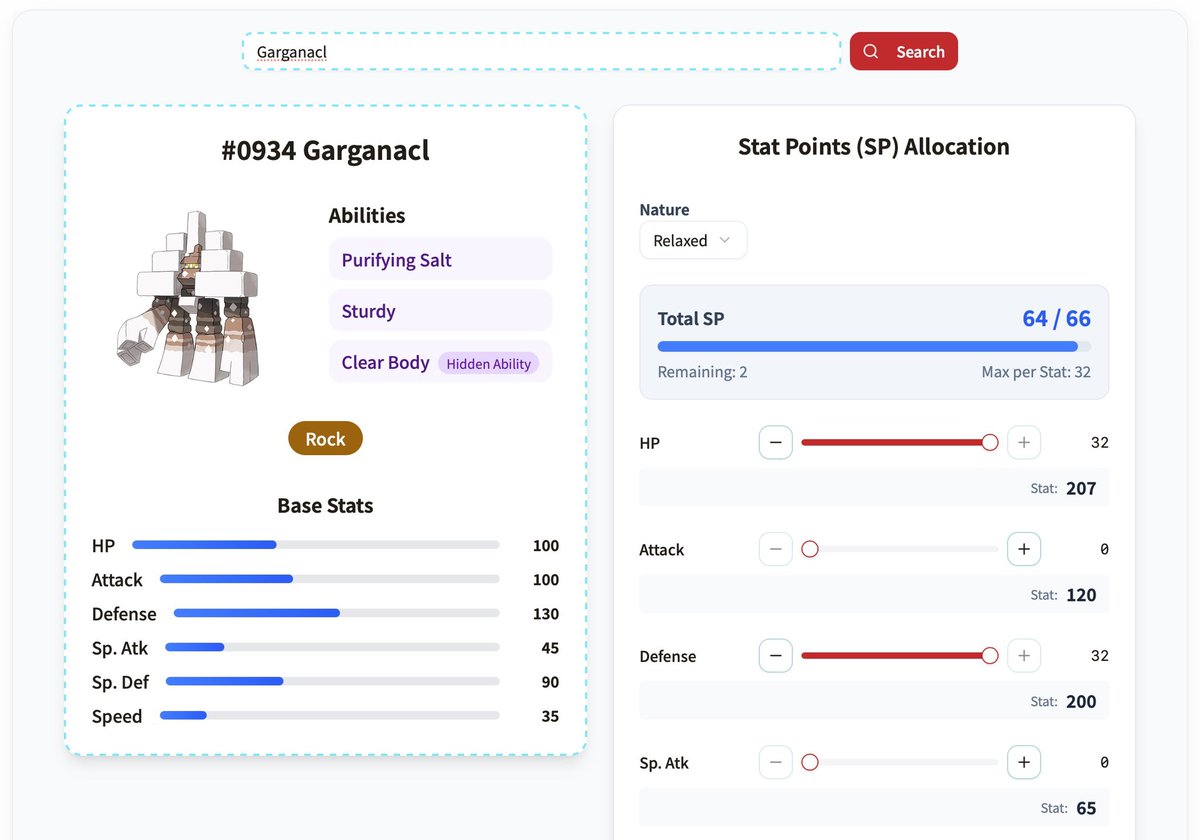Image resolution: width=1200 pixels, height=840 pixels.
Task: Decrease Sp. Atk stat points with minus button
Action: [776, 762]
